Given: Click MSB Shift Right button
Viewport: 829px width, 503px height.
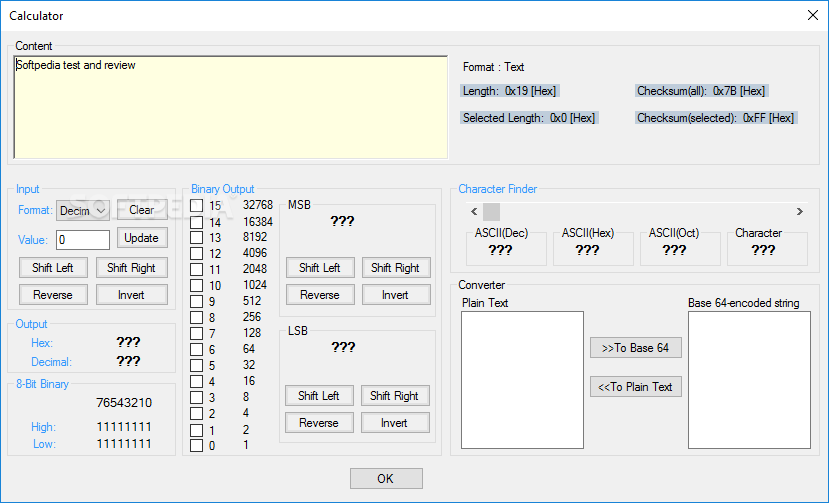Looking at the screenshot, I should pyautogui.click(x=395, y=268).
